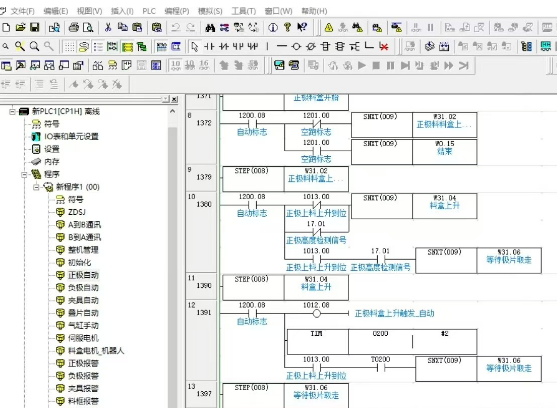This screenshot has height=408, width=557.
Task: Toggle the grid display button
Action: click(70, 47)
